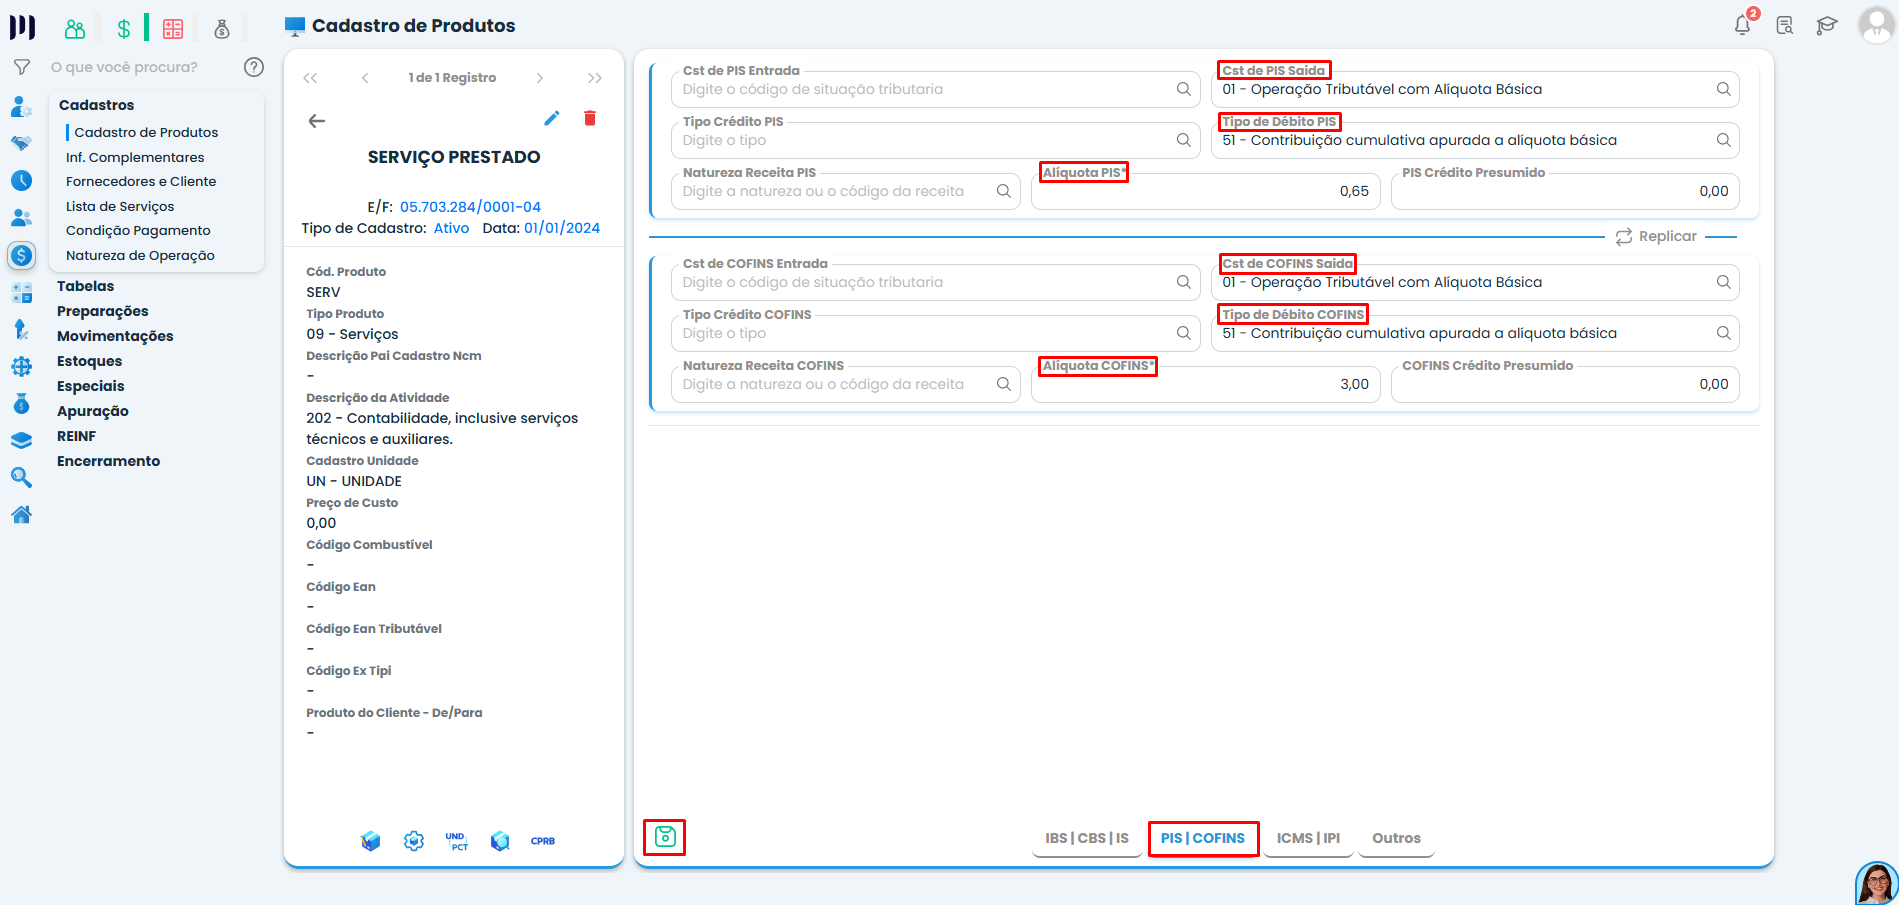The height and width of the screenshot is (905, 1899).
Task: Click the UND PCT icon
Action: (x=457, y=841)
